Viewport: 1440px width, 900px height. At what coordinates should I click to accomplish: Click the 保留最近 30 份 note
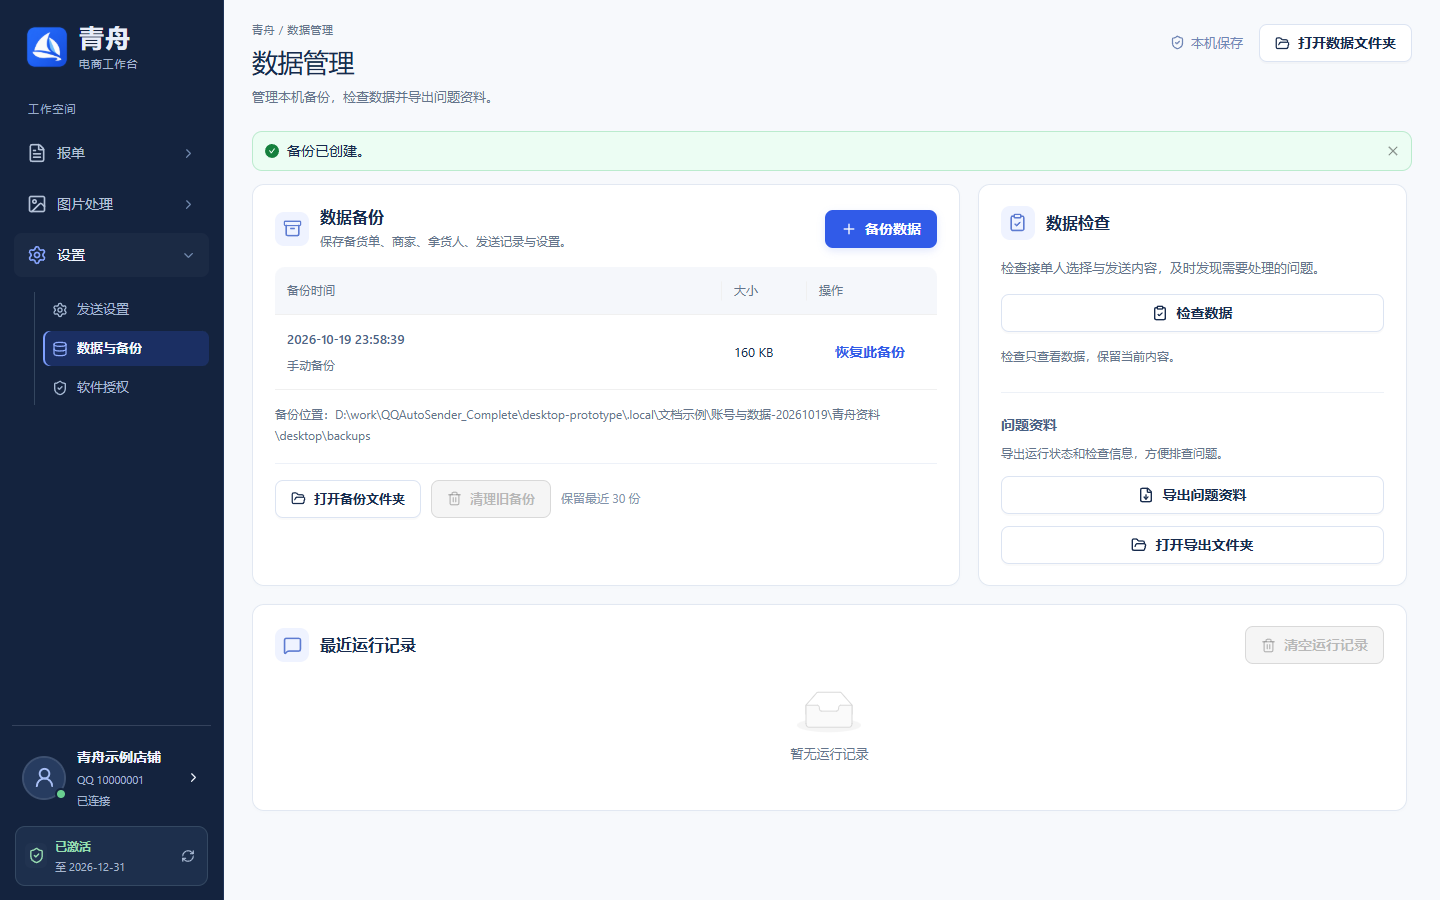click(x=601, y=499)
